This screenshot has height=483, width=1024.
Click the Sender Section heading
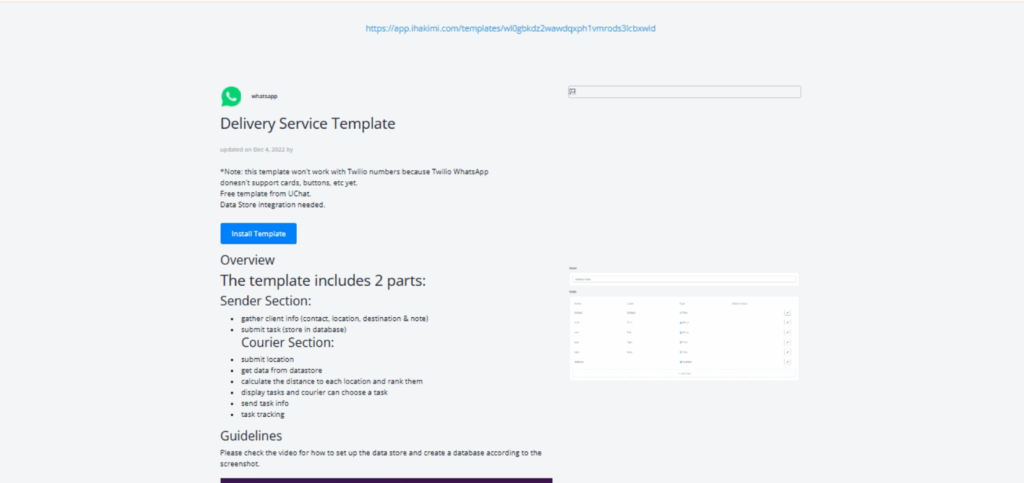click(265, 300)
